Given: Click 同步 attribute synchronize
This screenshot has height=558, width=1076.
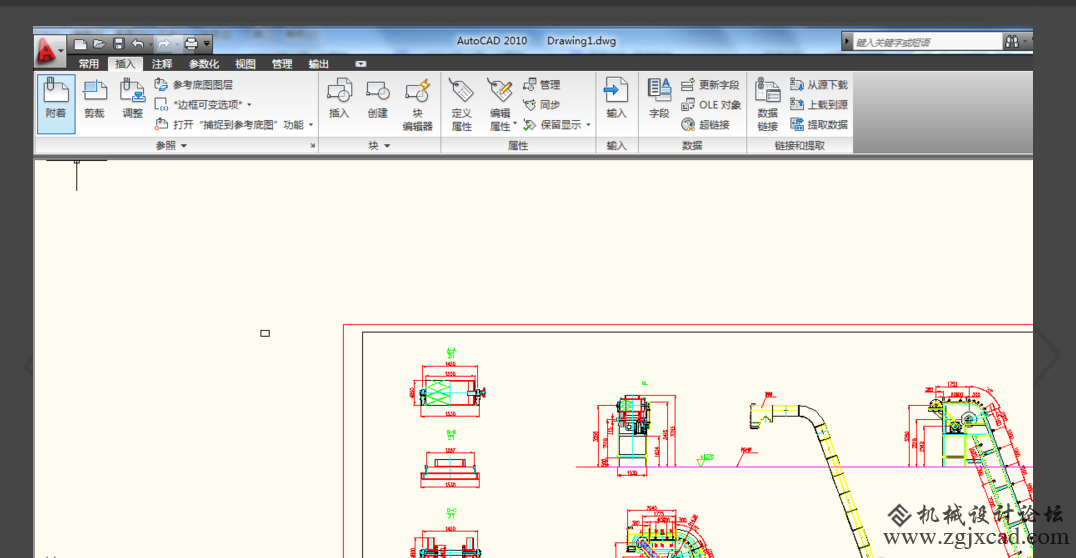Looking at the screenshot, I should tap(541, 104).
